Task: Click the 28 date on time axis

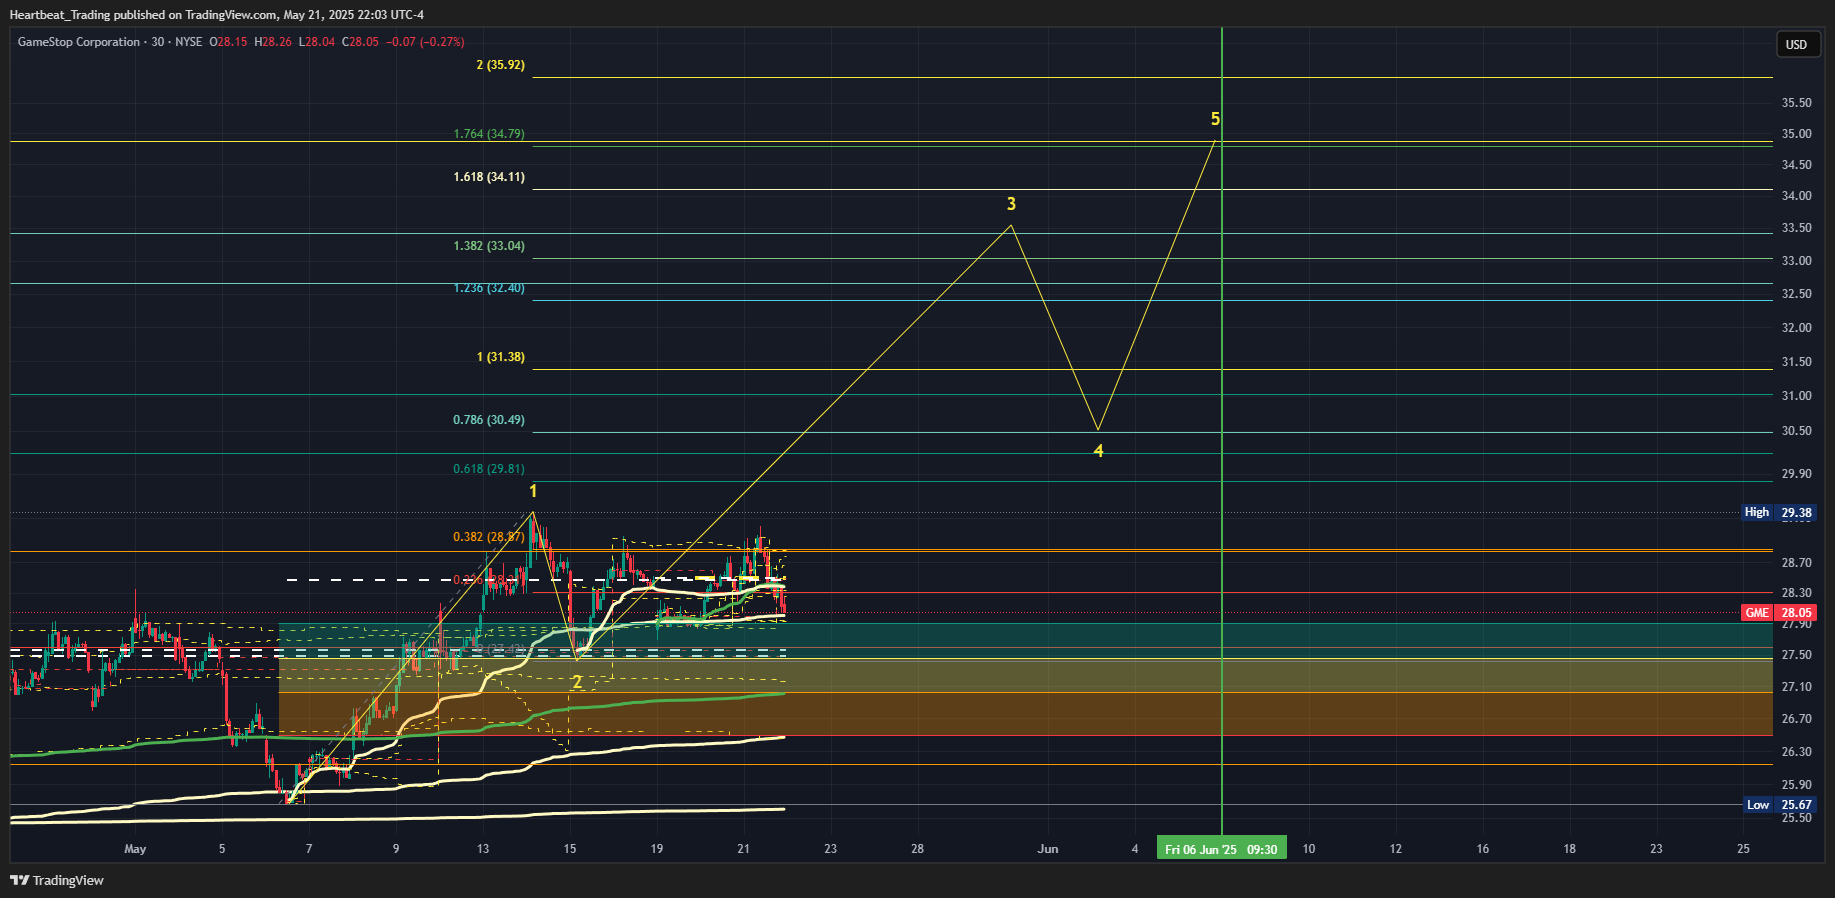Action: click(917, 849)
